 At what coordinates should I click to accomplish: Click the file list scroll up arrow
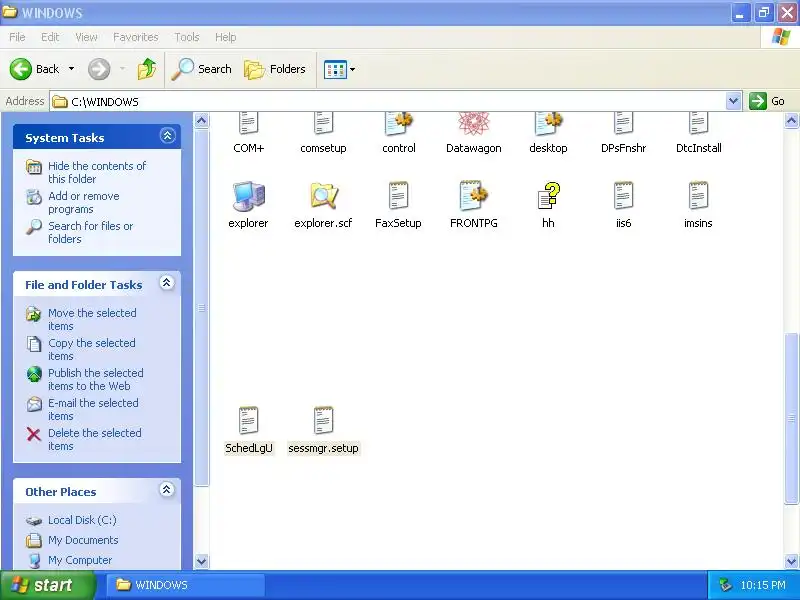791,121
